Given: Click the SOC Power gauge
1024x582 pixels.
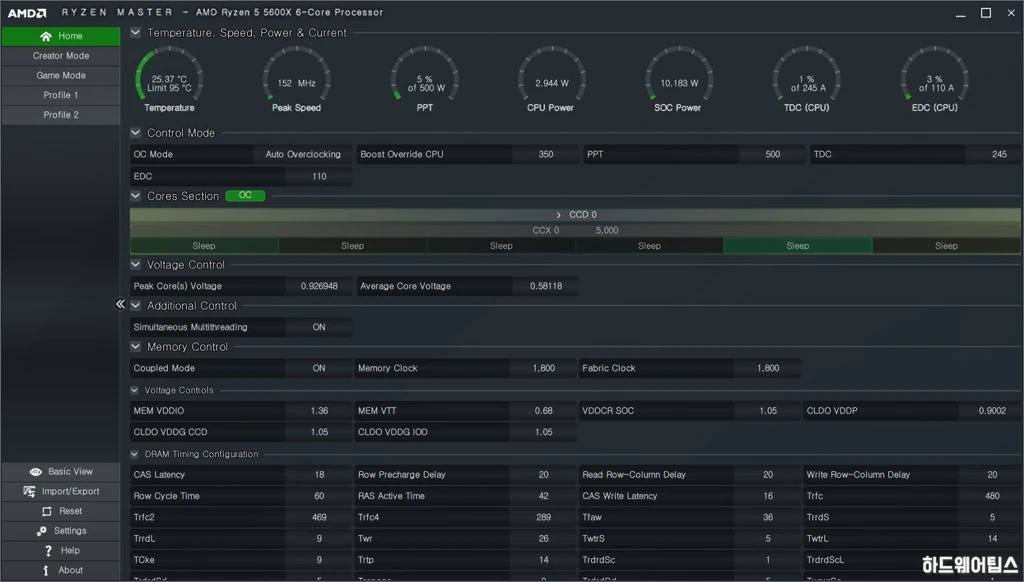Looking at the screenshot, I should (679, 80).
